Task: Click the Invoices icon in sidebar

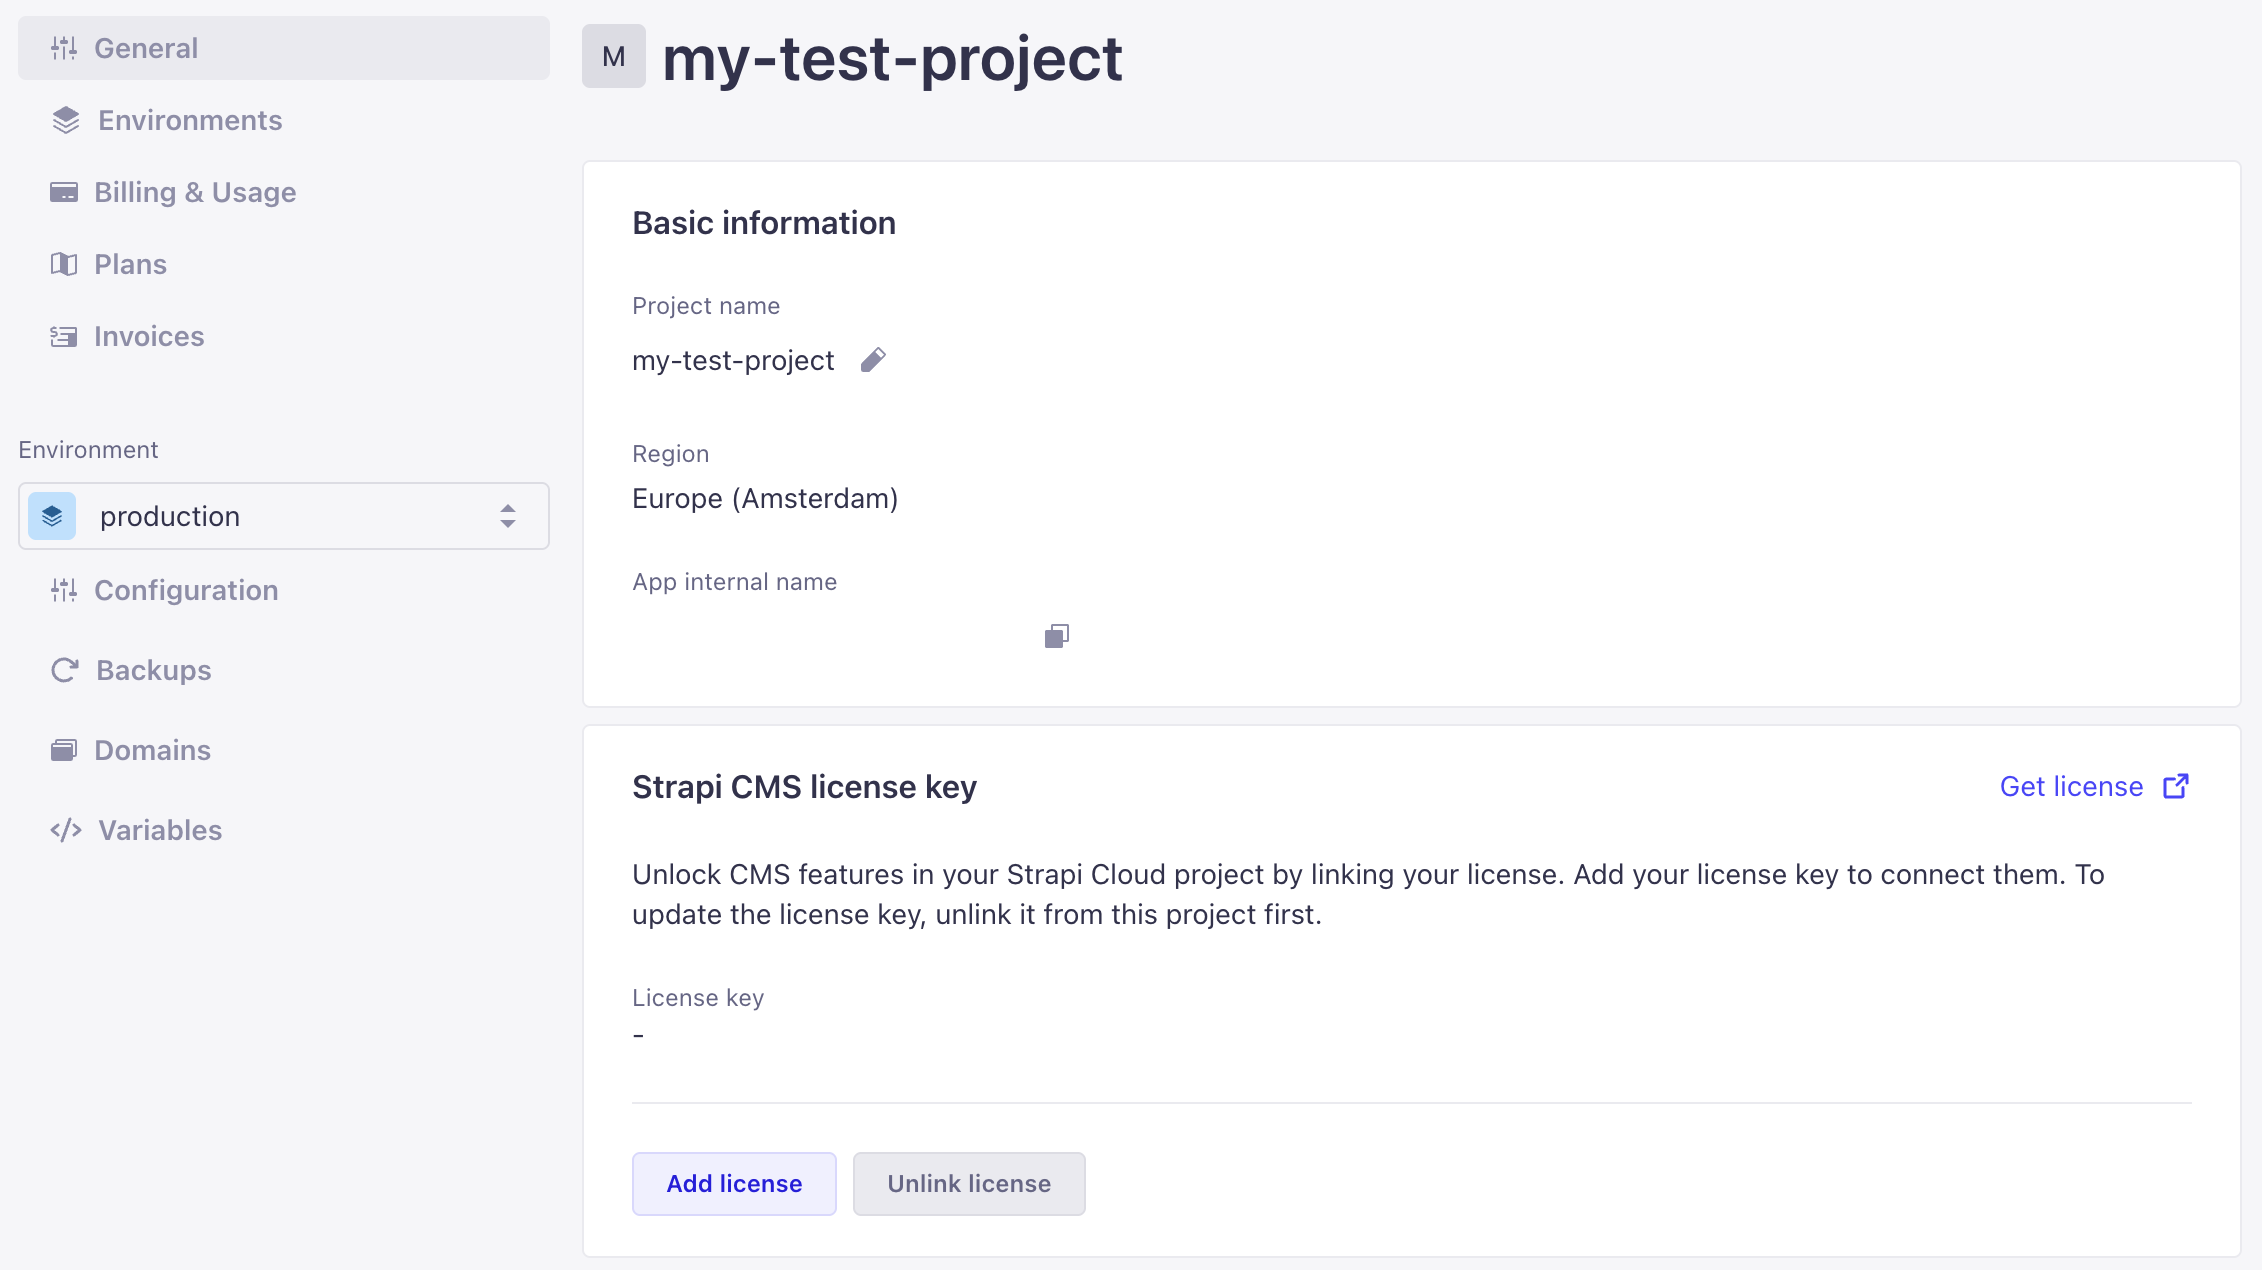Action: [64, 336]
